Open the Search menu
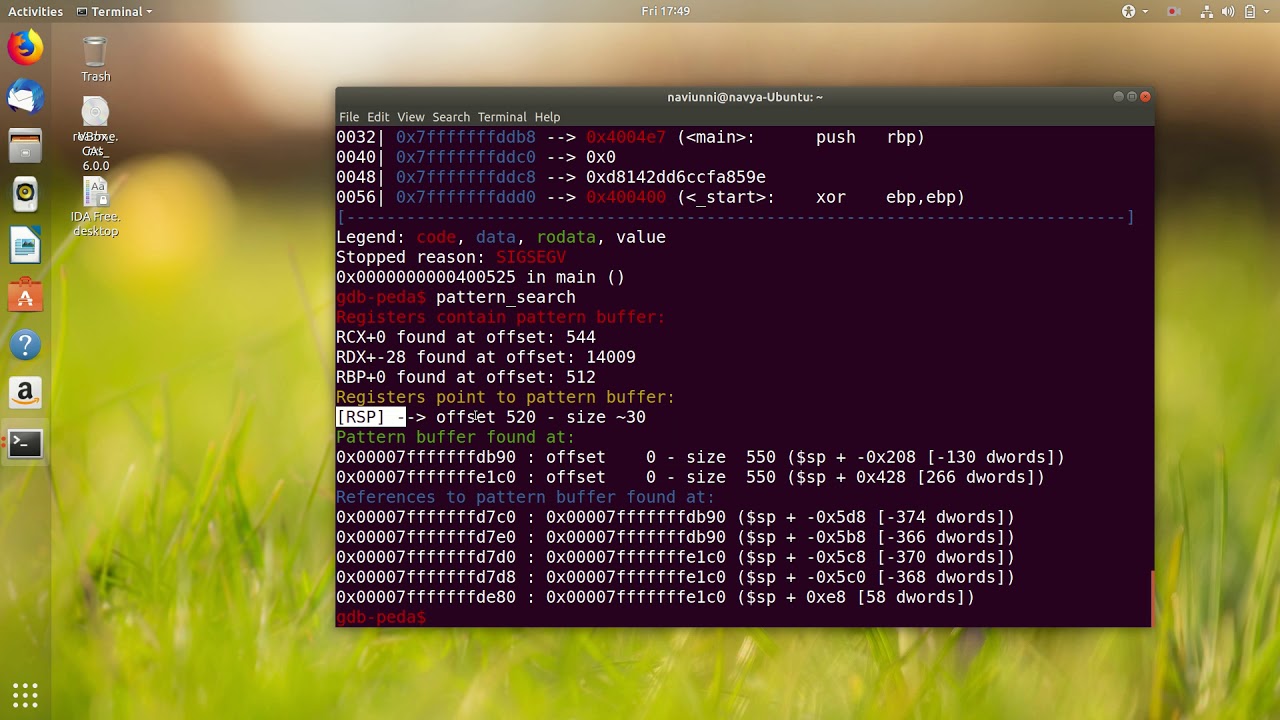The image size is (1280, 720). tap(451, 117)
